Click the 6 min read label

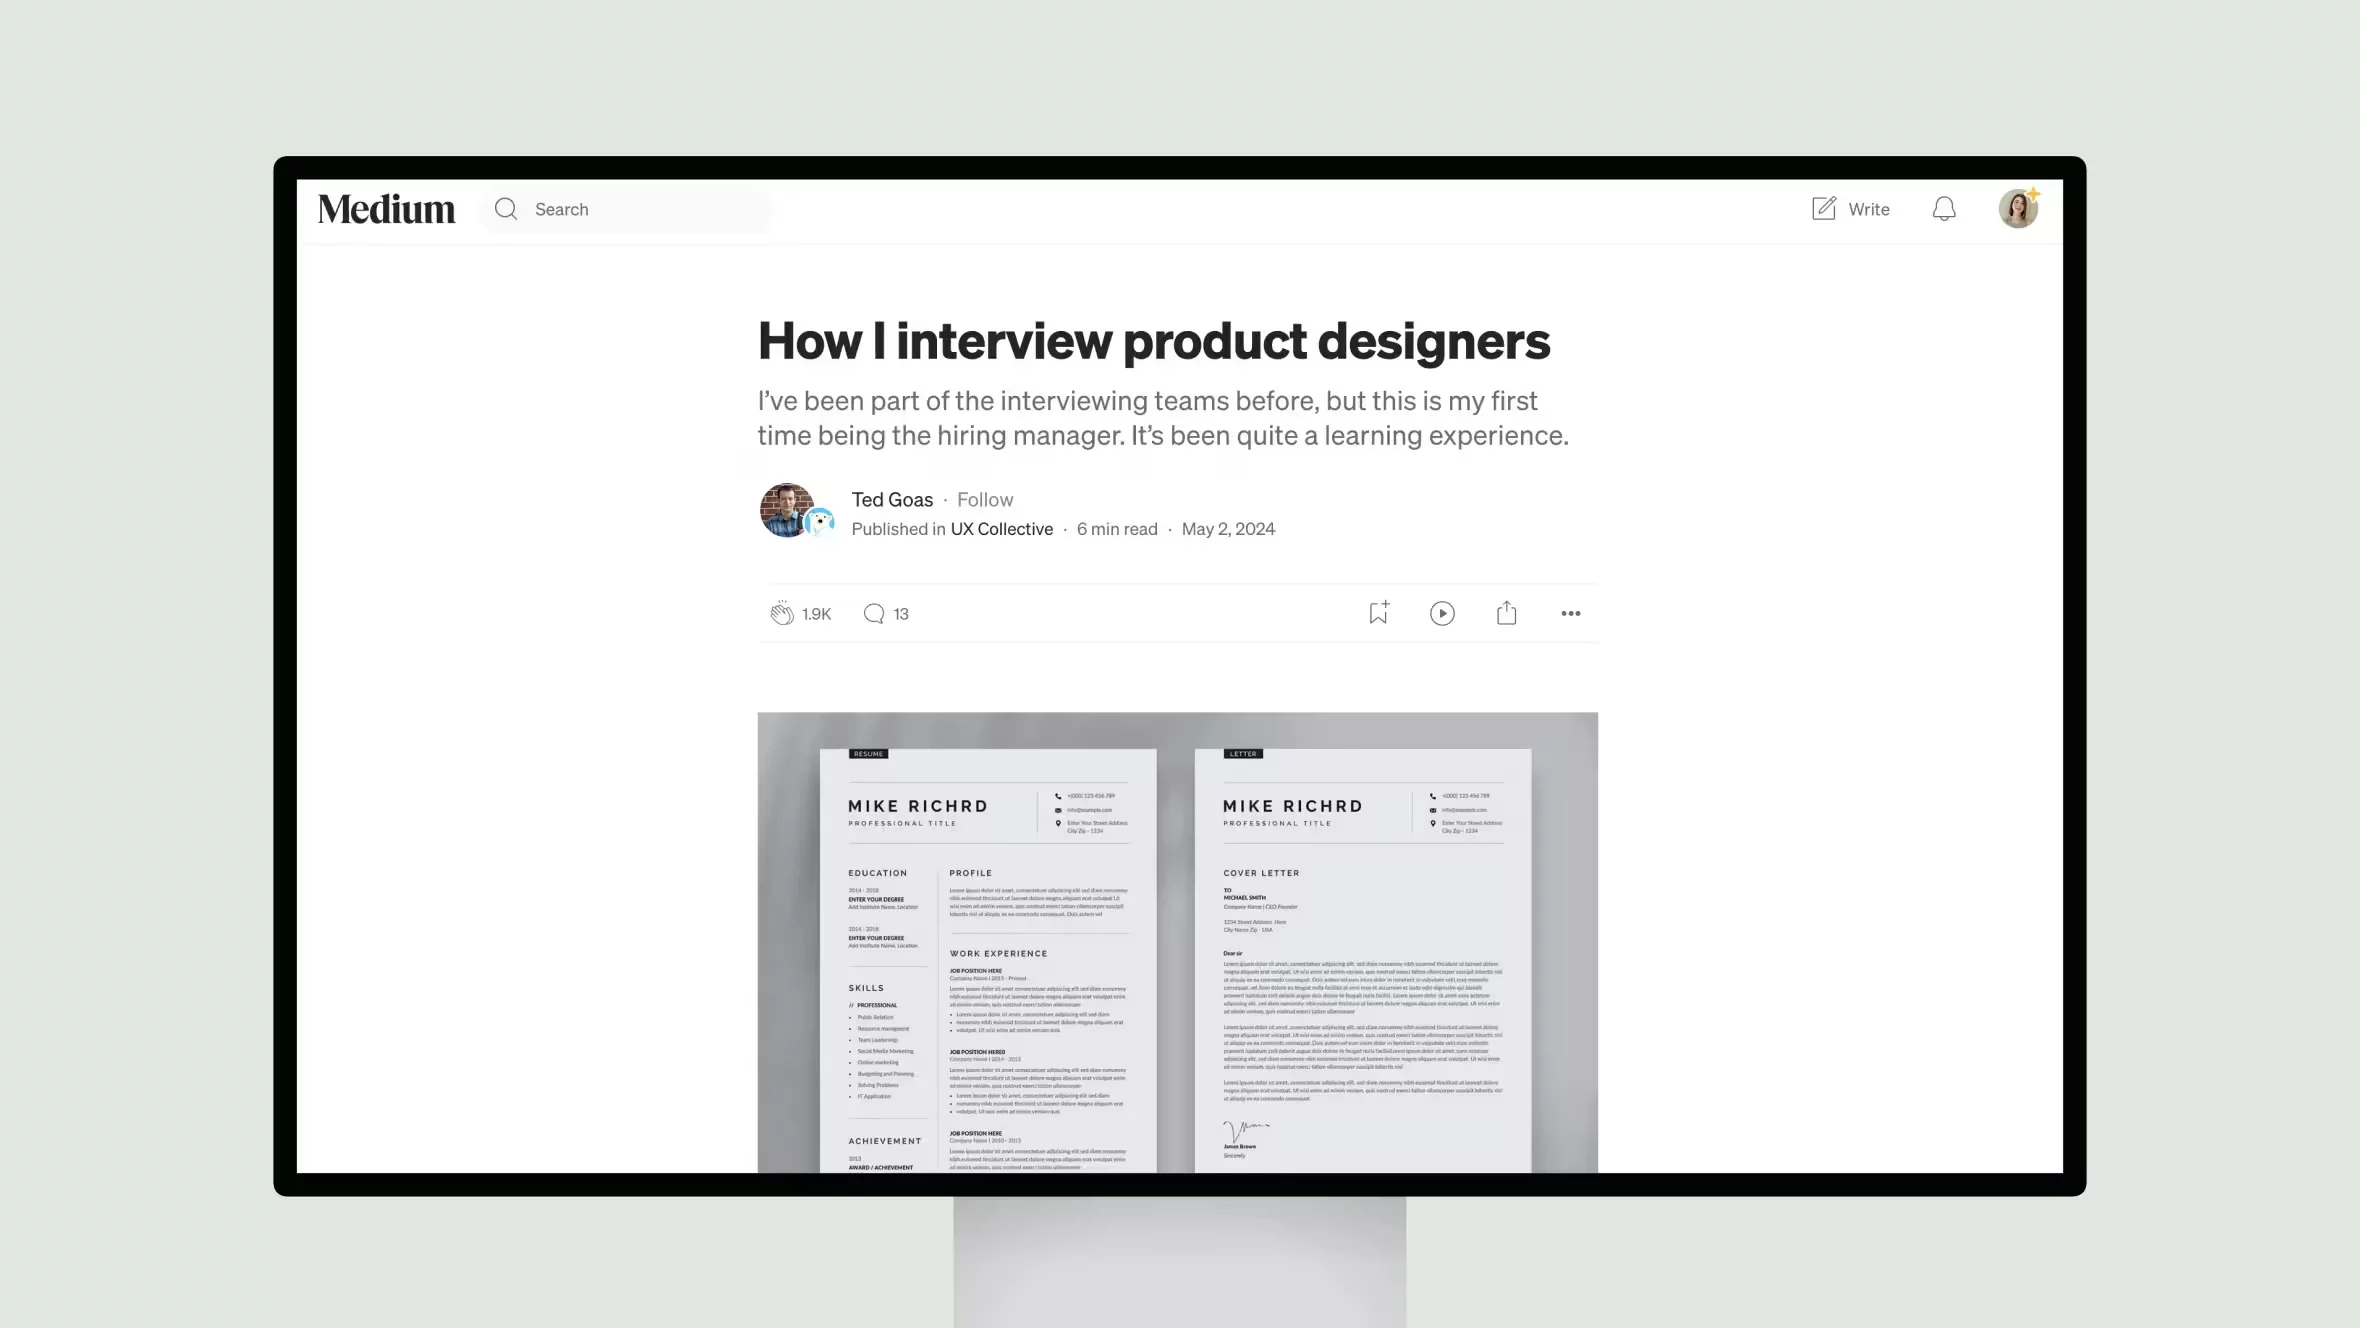1117,529
